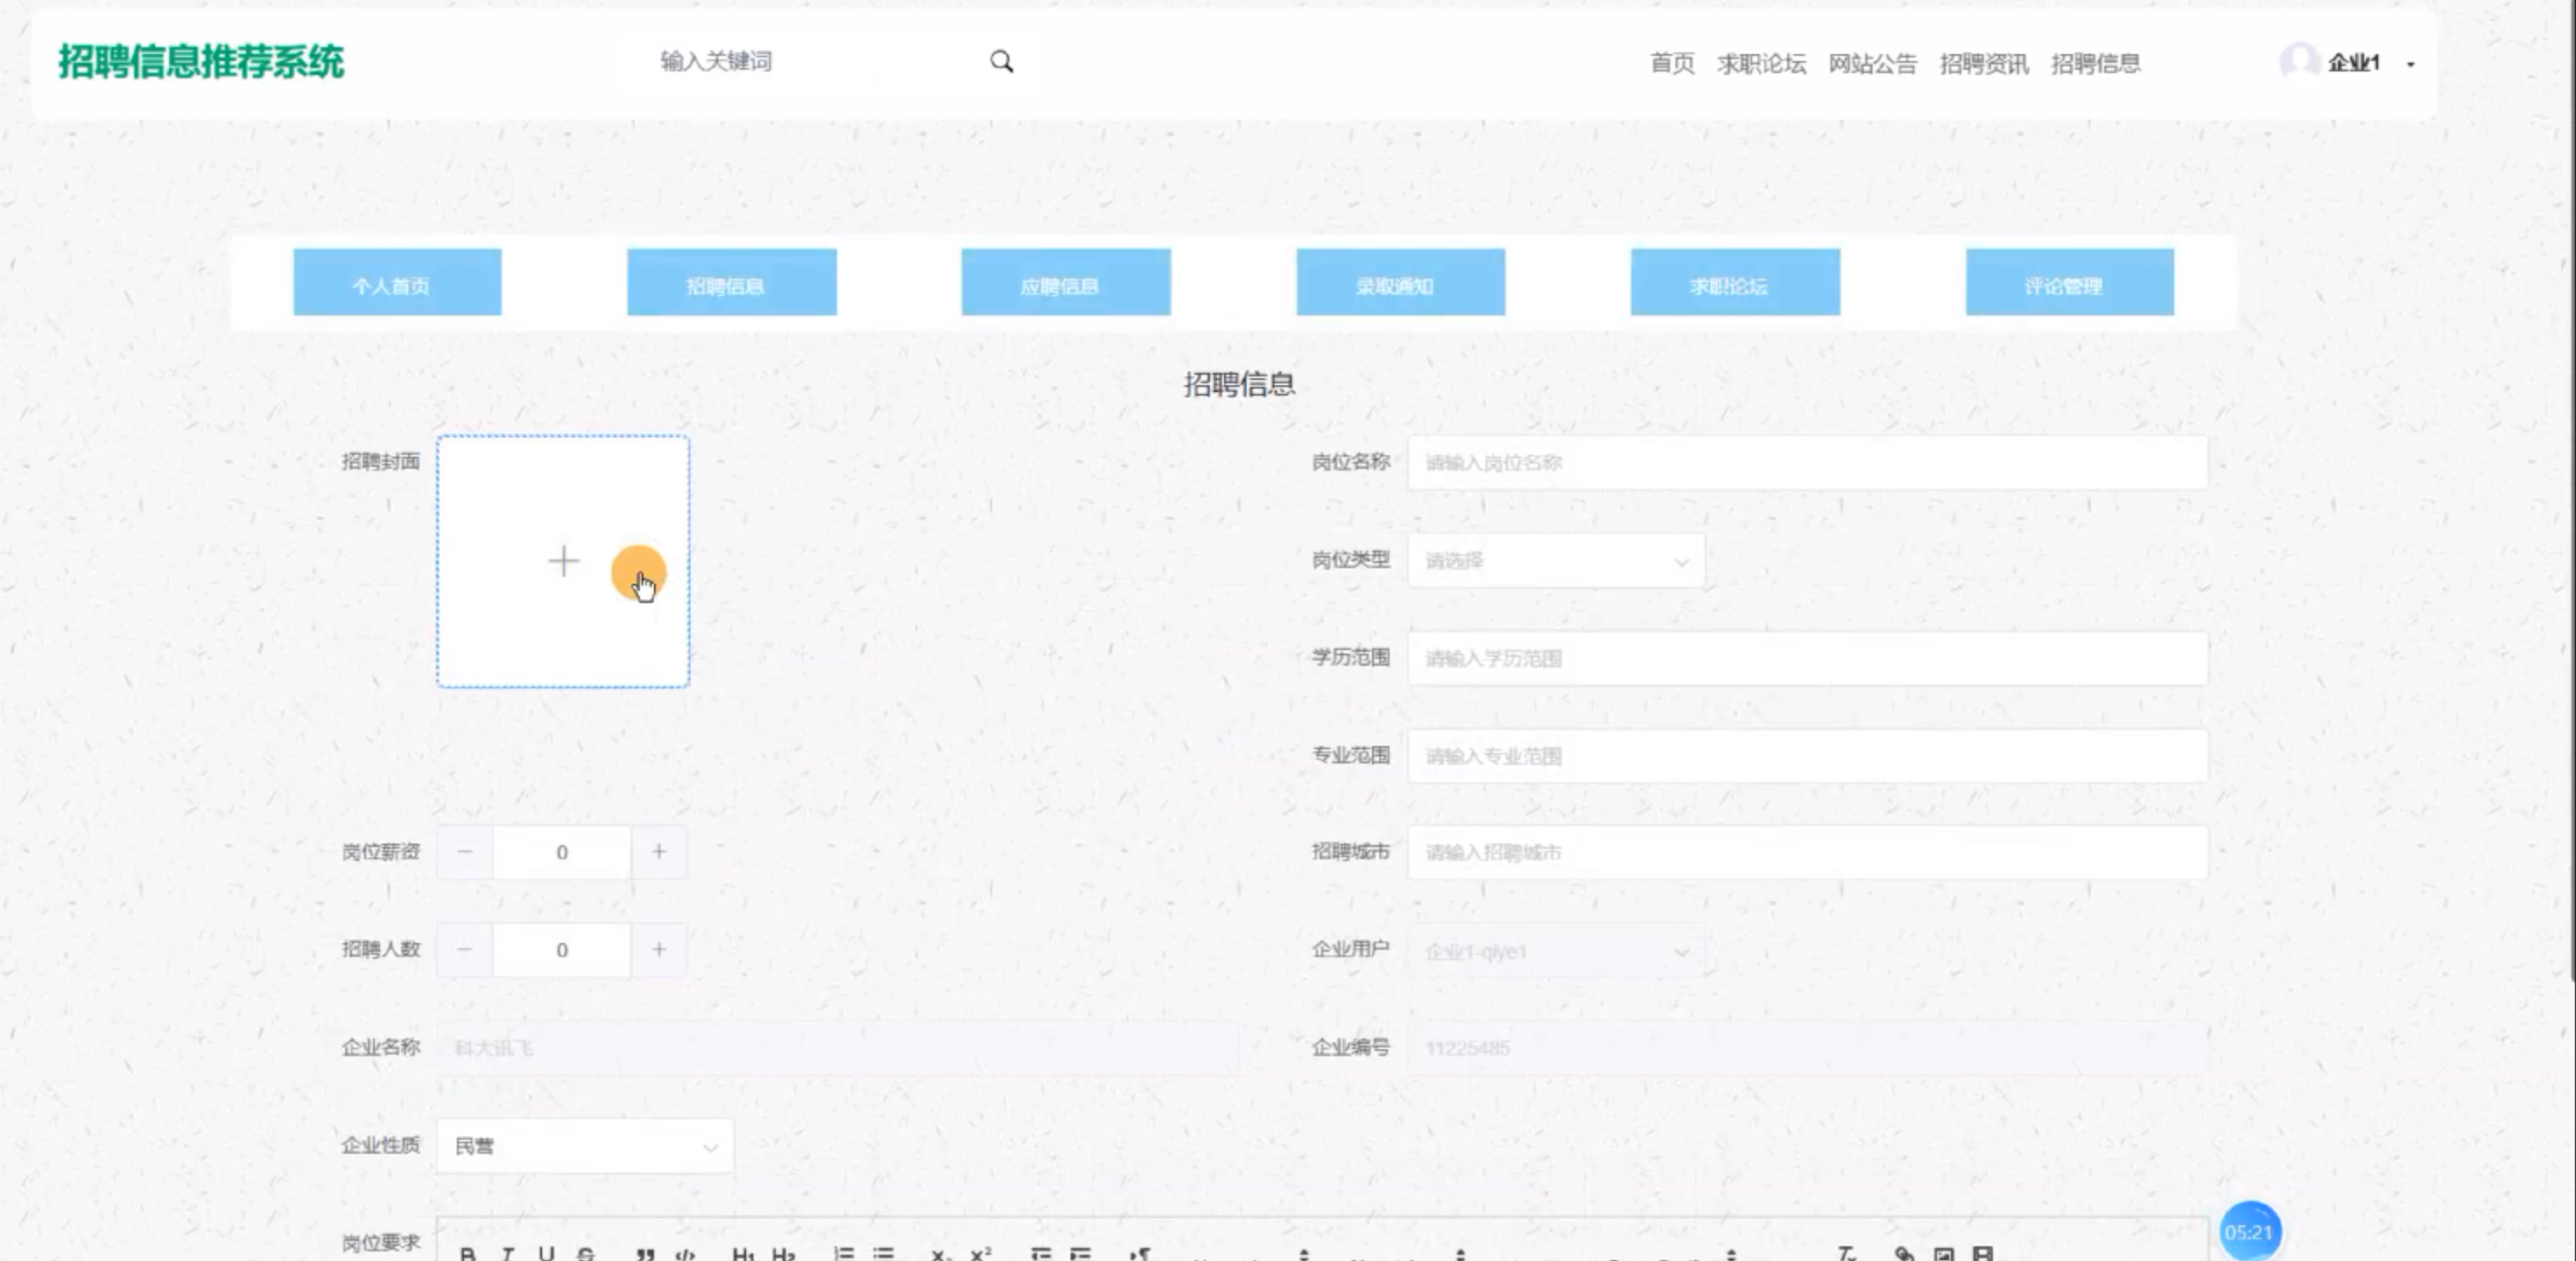The height and width of the screenshot is (1261, 2576).
Task: Open the 企业1 account dropdown arrow
Action: pyautogui.click(x=2411, y=64)
